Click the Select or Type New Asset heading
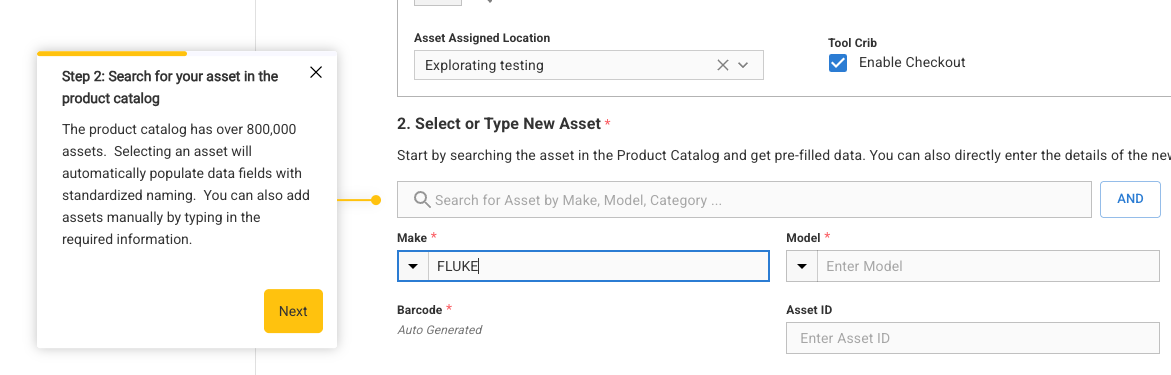 pos(499,124)
